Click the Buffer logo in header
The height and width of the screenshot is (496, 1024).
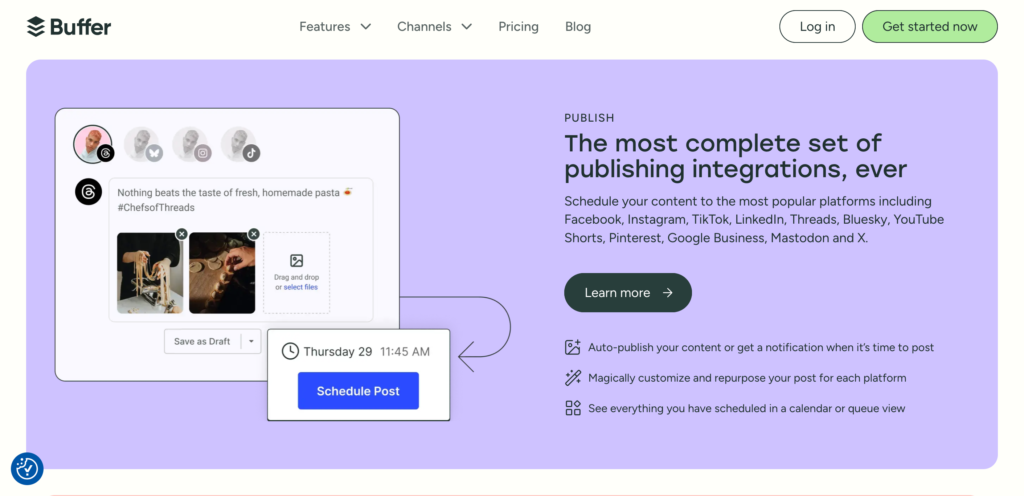coord(69,27)
